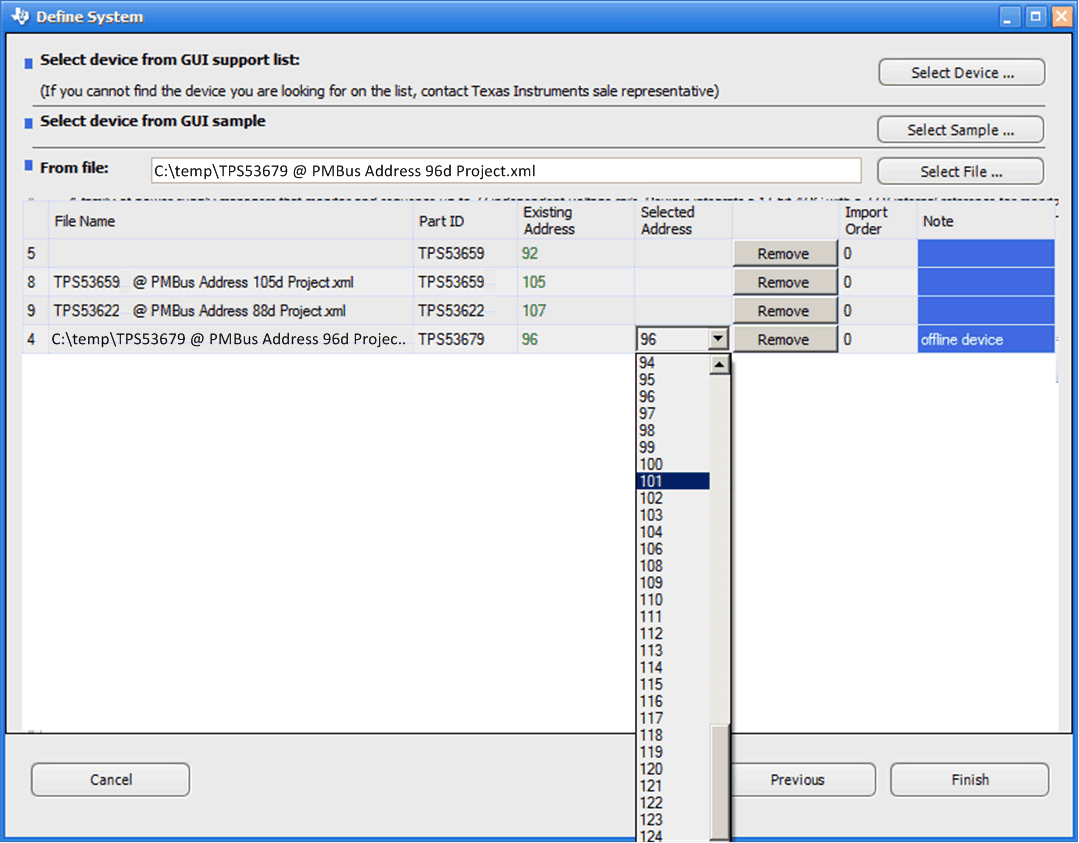Screen dimensions: 1079x843
Task: Click the Texas Instruments logo in title bar
Action: [x=19, y=16]
